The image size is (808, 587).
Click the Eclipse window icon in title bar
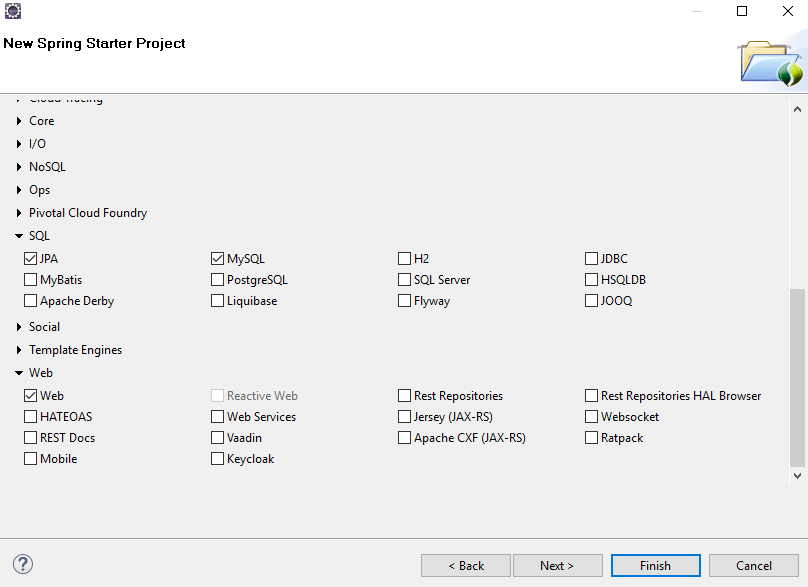pyautogui.click(x=13, y=11)
